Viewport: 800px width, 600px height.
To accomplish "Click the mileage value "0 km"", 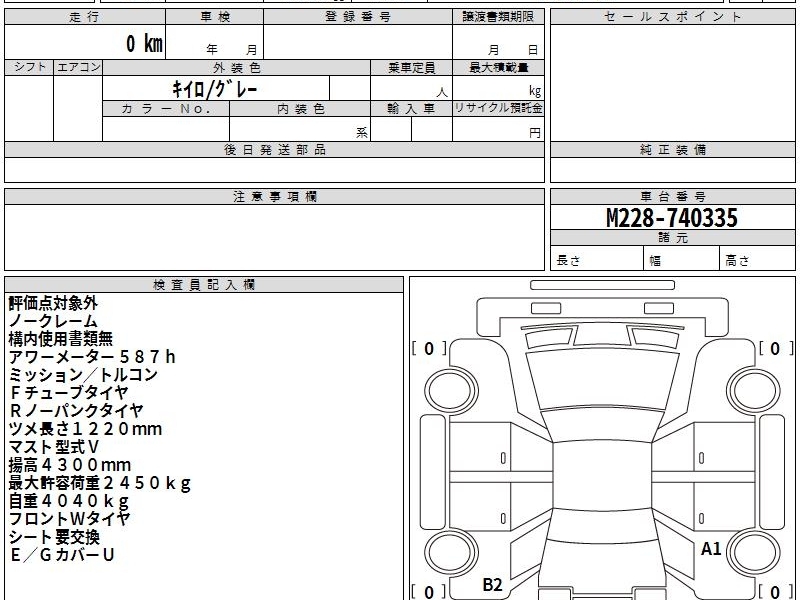I will pyautogui.click(x=144, y=43).
